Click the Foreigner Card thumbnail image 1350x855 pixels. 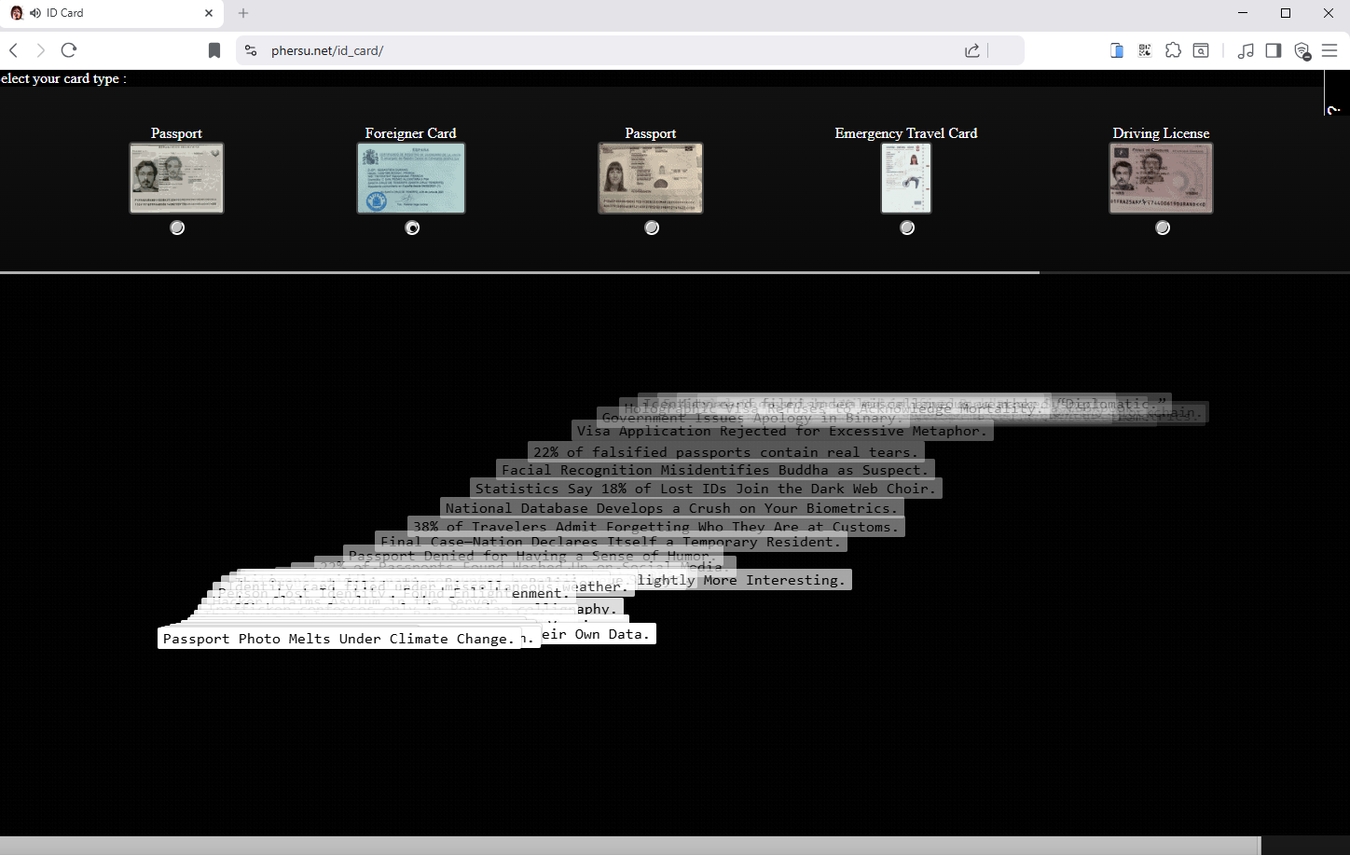411,177
